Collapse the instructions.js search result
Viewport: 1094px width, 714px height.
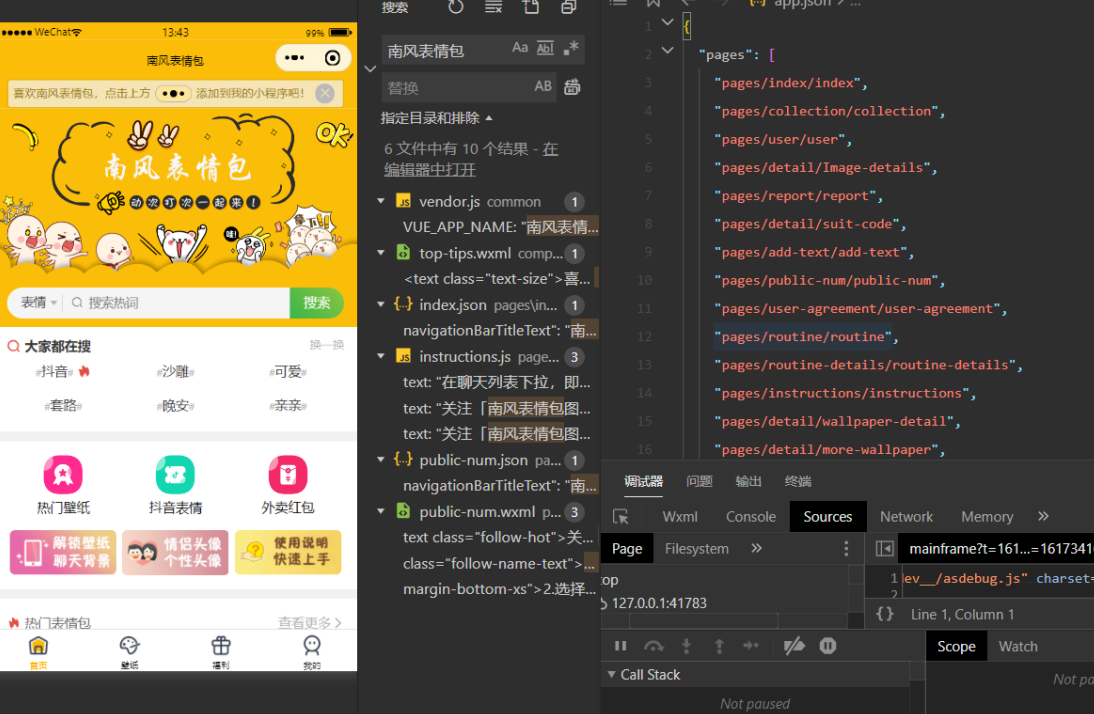[381, 356]
